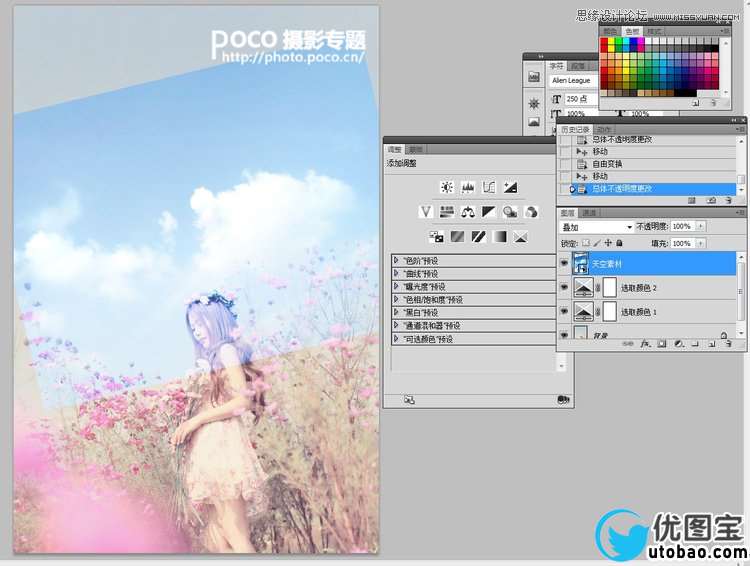Screen dimensions: 750x566
Task: Add a layer mask
Action: [662, 344]
